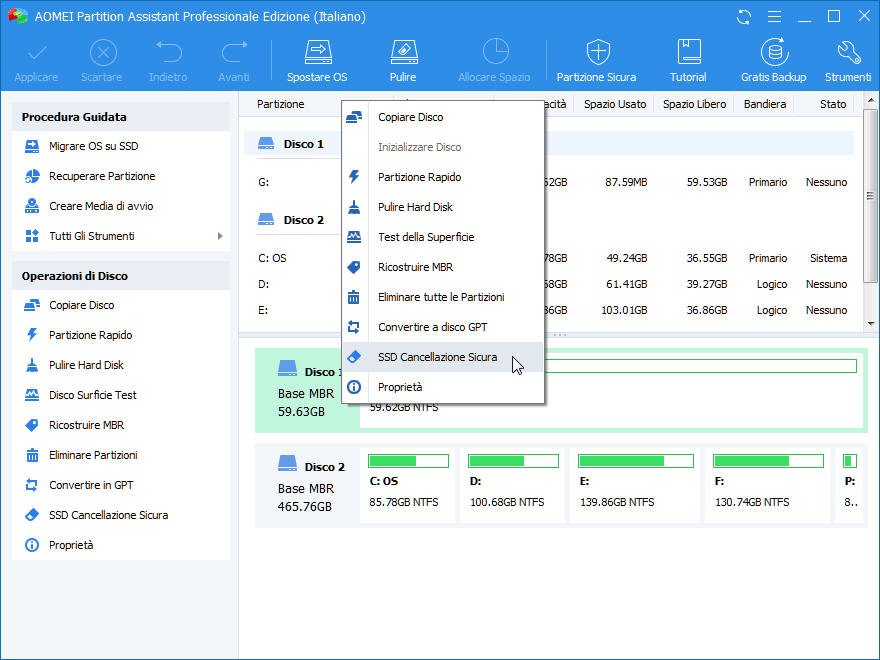Click the Applicare toolbar icon
The height and width of the screenshot is (660, 880).
[36, 61]
